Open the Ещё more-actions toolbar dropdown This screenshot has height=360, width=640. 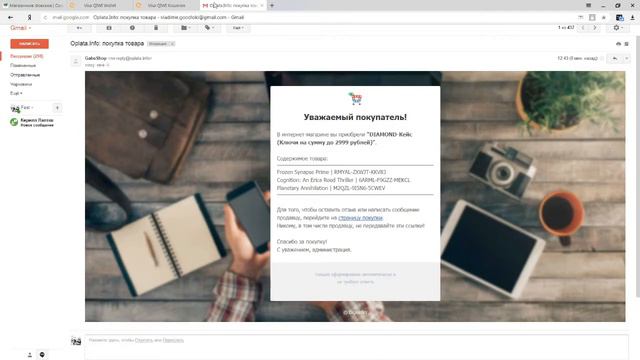(x=238, y=28)
